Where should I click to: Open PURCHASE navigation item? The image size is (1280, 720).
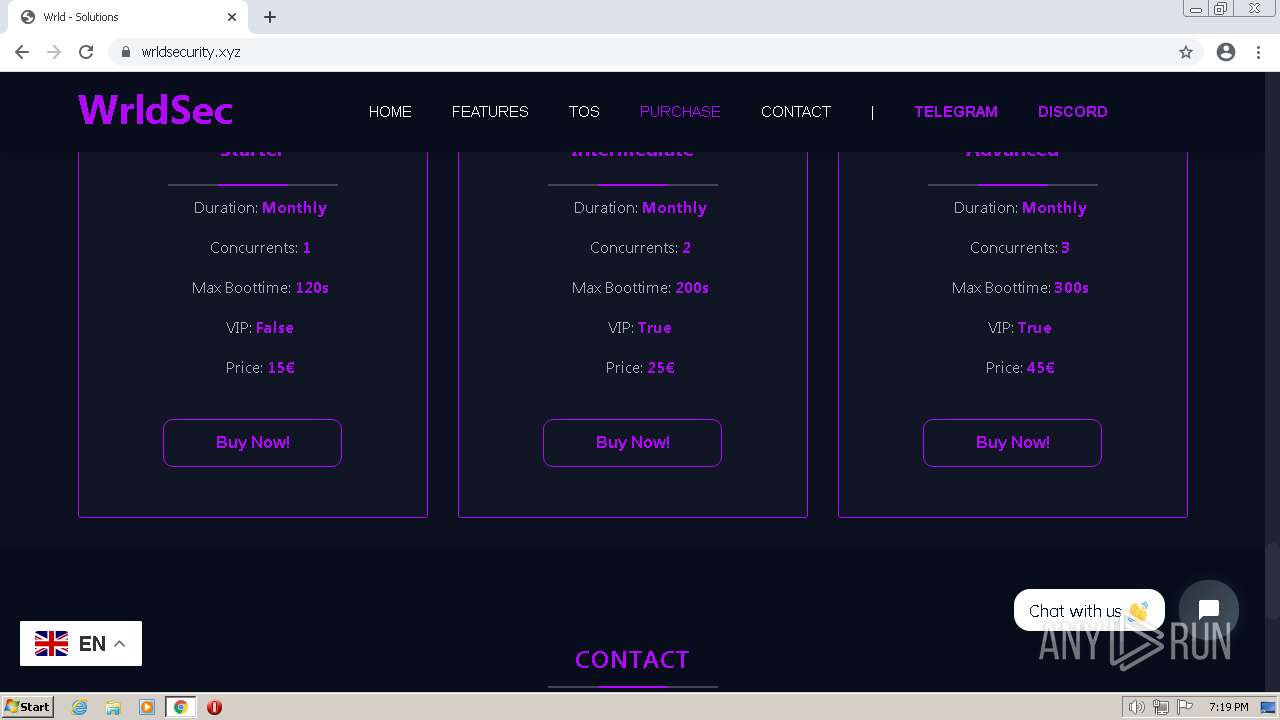click(680, 111)
